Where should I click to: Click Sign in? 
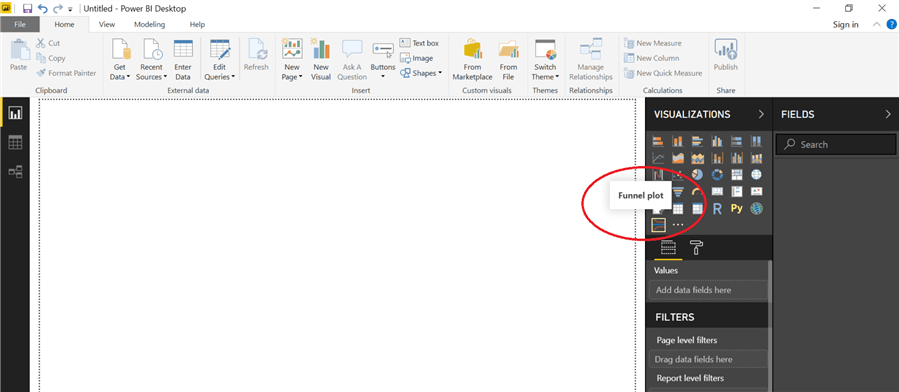tap(846, 24)
